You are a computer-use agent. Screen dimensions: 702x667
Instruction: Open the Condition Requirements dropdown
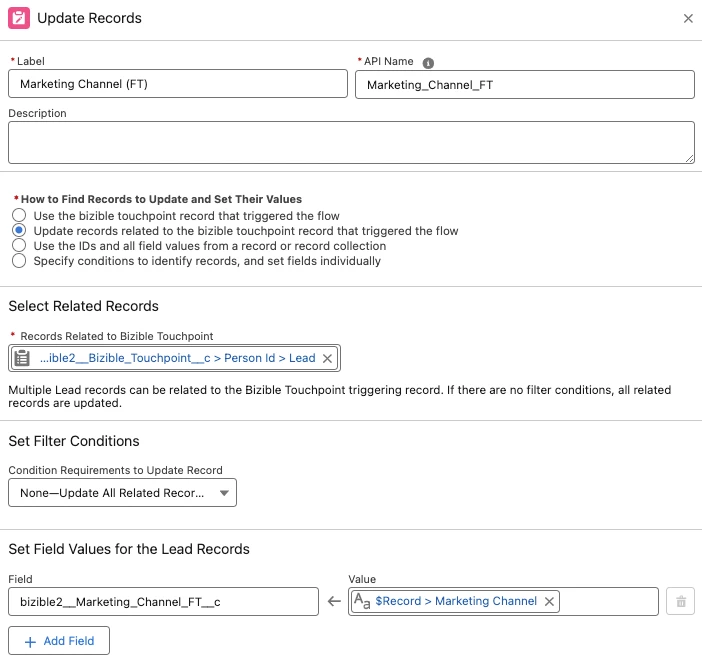tap(122, 492)
